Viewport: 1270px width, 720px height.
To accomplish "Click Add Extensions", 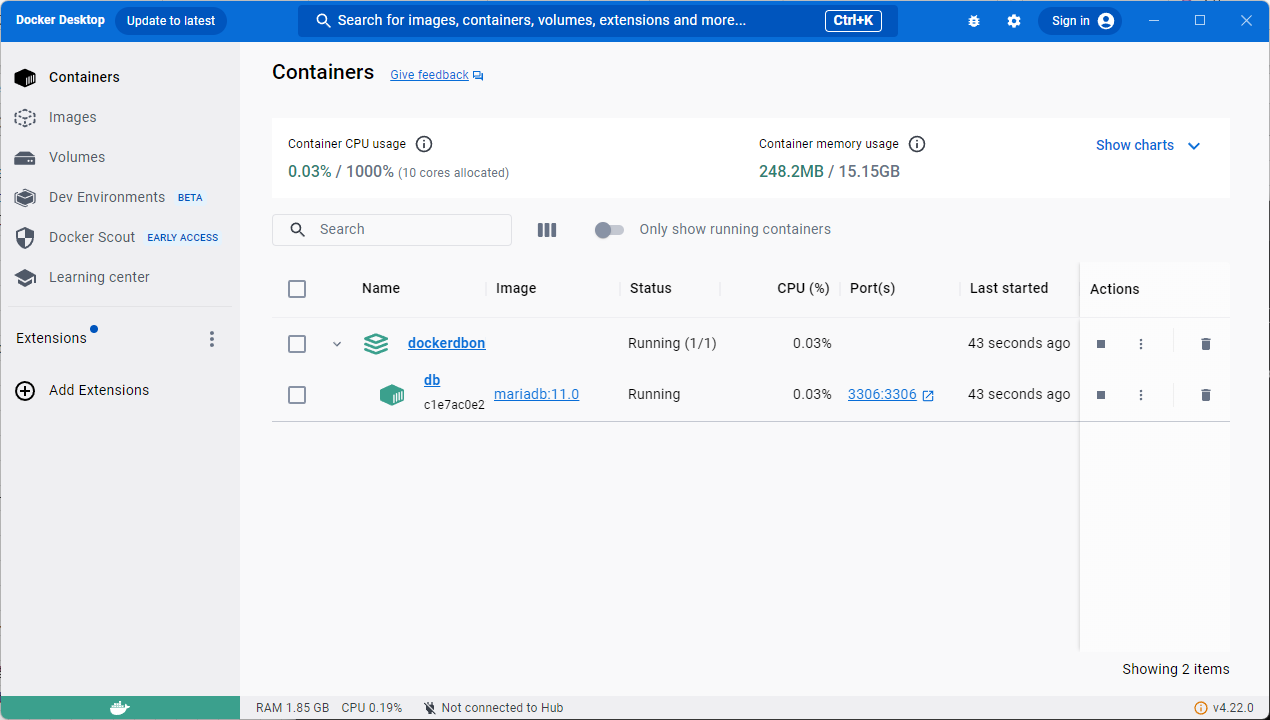I will click(x=99, y=390).
